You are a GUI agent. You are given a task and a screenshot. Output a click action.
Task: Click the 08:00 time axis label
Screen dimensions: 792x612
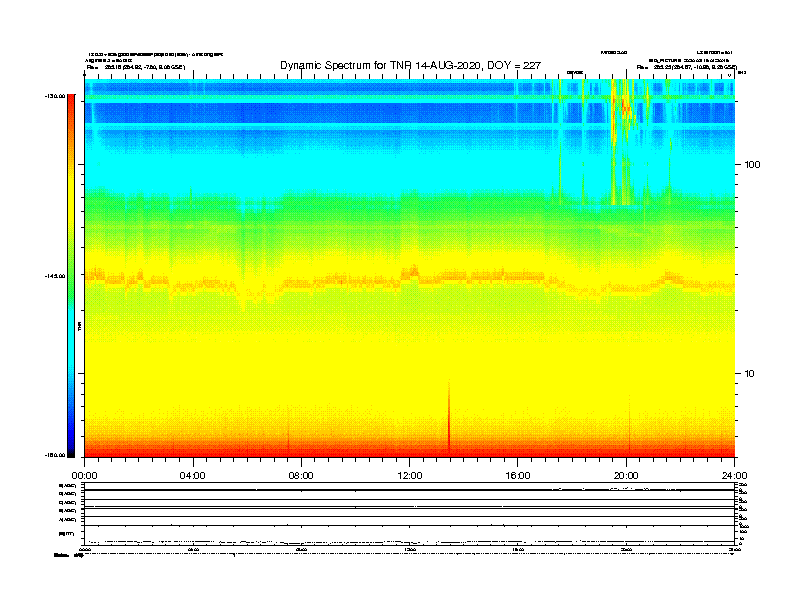tap(301, 476)
